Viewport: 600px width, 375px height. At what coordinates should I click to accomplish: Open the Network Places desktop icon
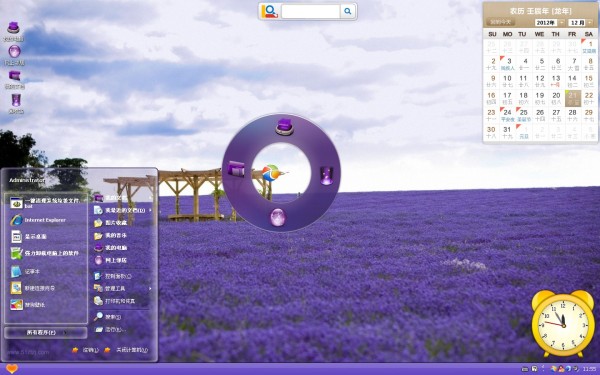(15, 55)
